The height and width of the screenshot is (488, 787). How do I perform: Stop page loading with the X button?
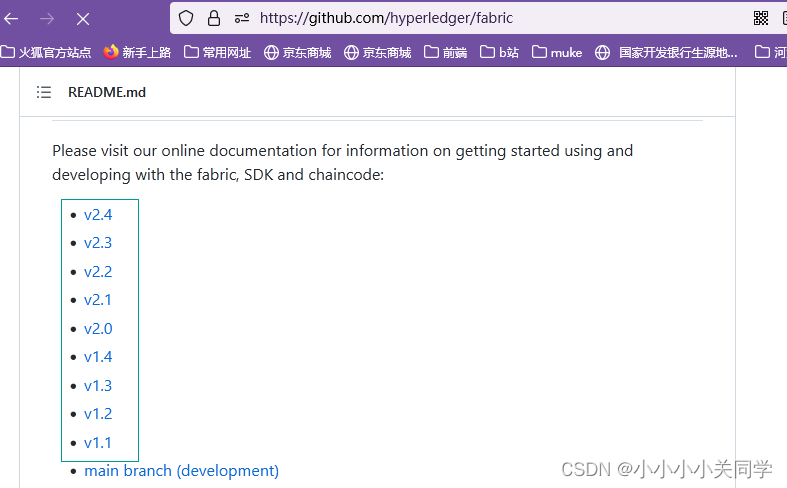[83, 19]
